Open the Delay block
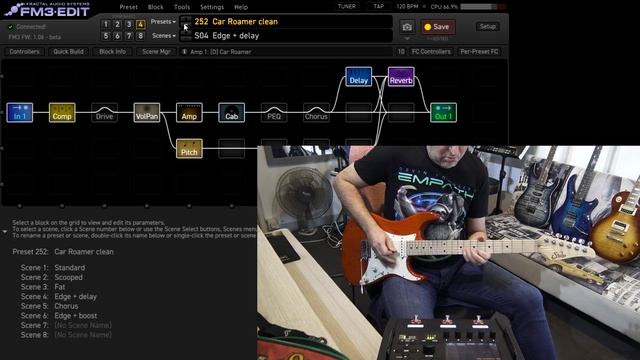This screenshot has width=640, height=360. 359,77
